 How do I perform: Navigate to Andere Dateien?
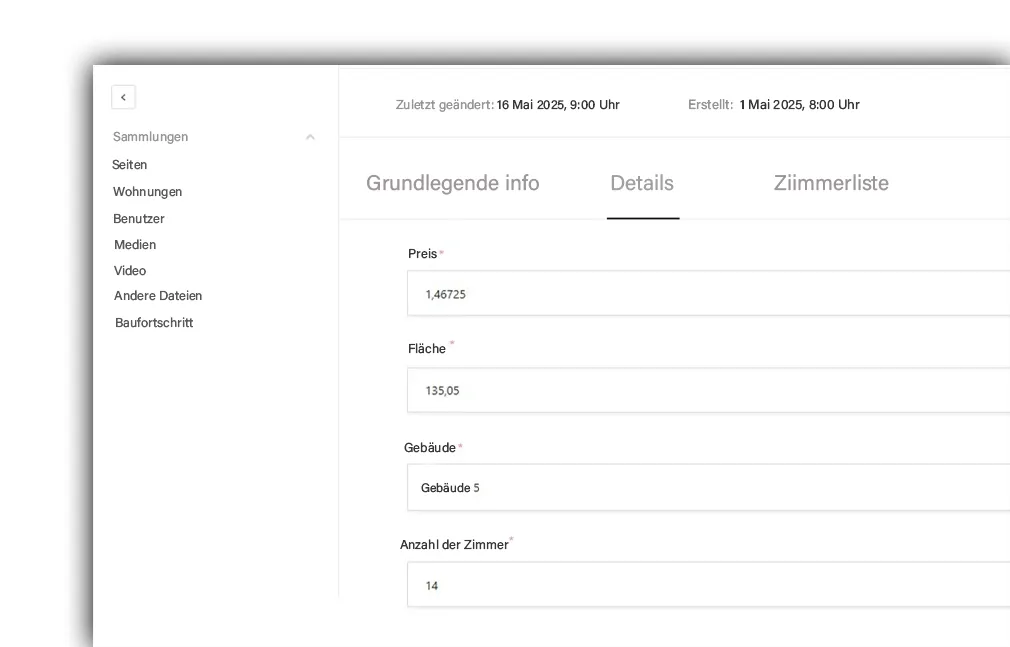coord(158,295)
